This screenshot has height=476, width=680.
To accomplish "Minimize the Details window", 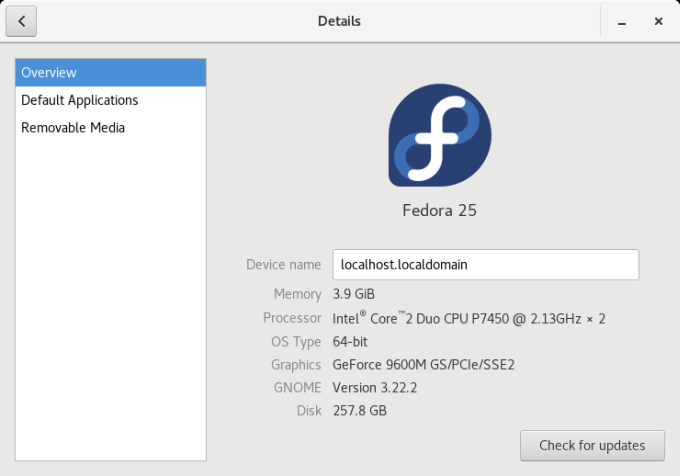I will tap(622, 21).
